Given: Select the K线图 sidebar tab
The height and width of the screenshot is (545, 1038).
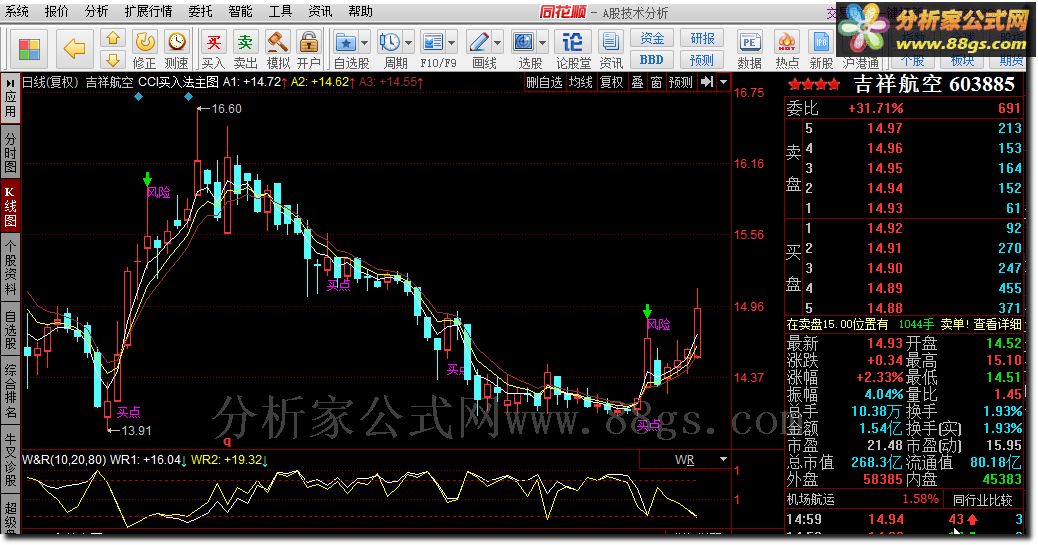Looking at the screenshot, I should (10, 207).
